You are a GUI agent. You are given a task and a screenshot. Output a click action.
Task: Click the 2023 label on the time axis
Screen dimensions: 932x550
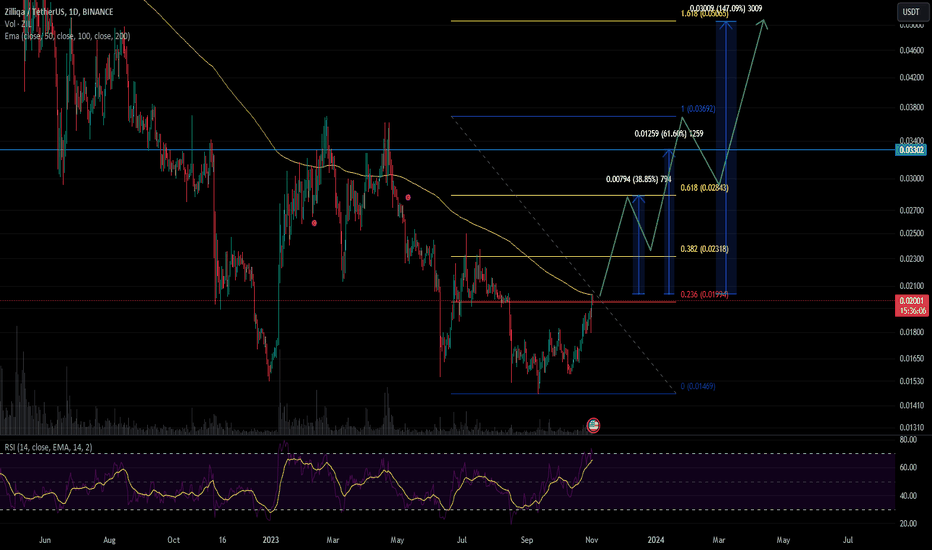pyautogui.click(x=270, y=540)
